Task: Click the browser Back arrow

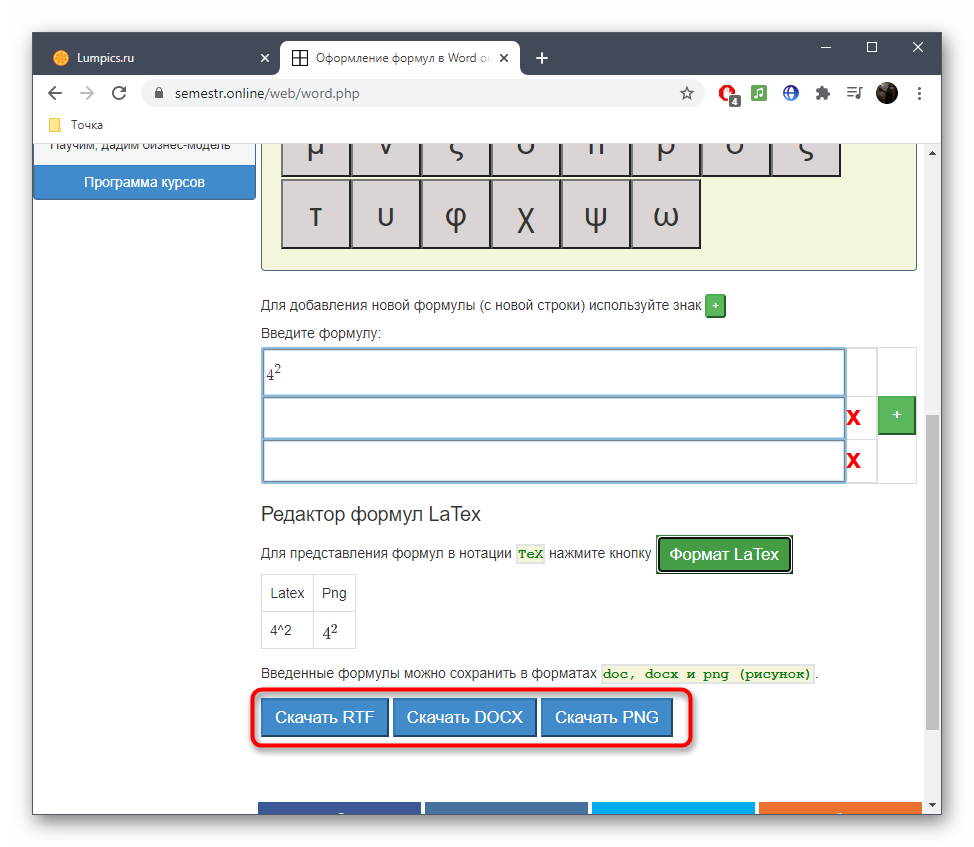Action: pyautogui.click(x=55, y=93)
